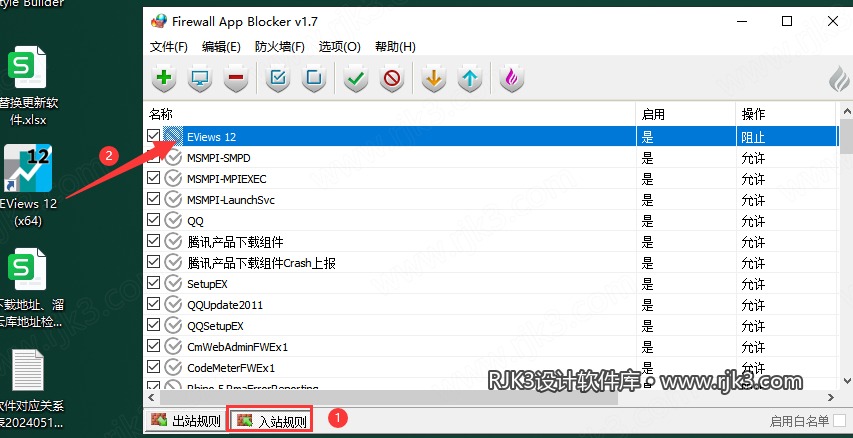Screen dimensions: 853x438
Task: Click the Check selected toolbar icon
Action: pyautogui.click(x=278, y=78)
